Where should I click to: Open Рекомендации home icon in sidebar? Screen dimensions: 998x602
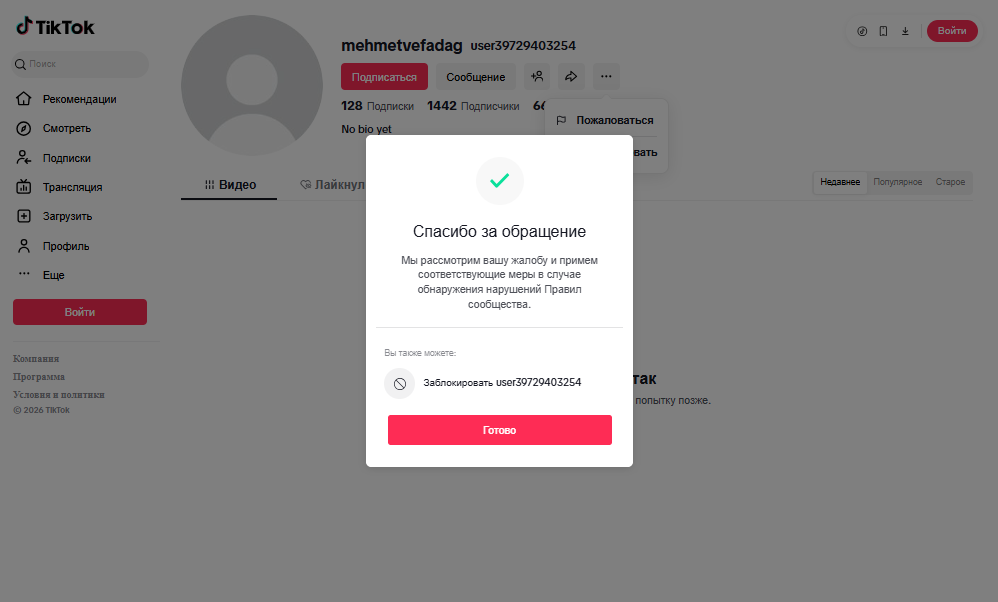tap(24, 99)
